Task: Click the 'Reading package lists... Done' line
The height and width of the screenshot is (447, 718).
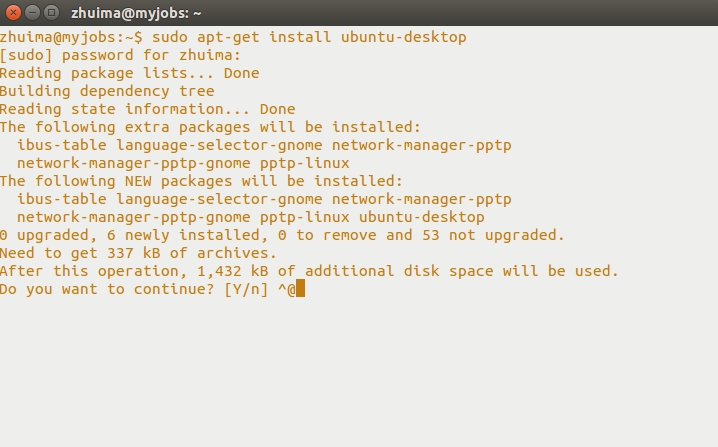Action: (x=130, y=73)
